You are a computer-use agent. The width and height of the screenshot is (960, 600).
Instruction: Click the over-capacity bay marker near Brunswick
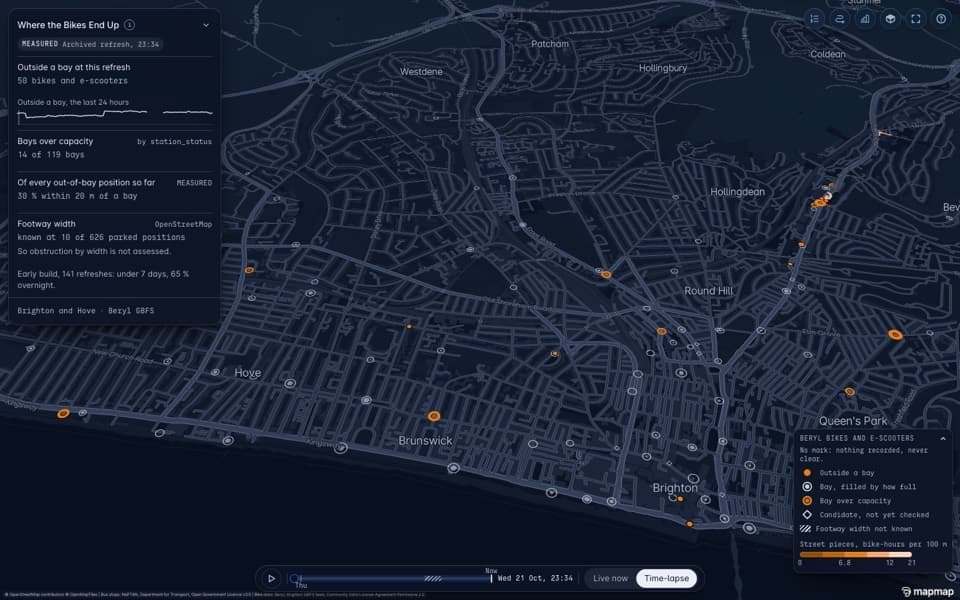pyautogui.click(x=434, y=416)
